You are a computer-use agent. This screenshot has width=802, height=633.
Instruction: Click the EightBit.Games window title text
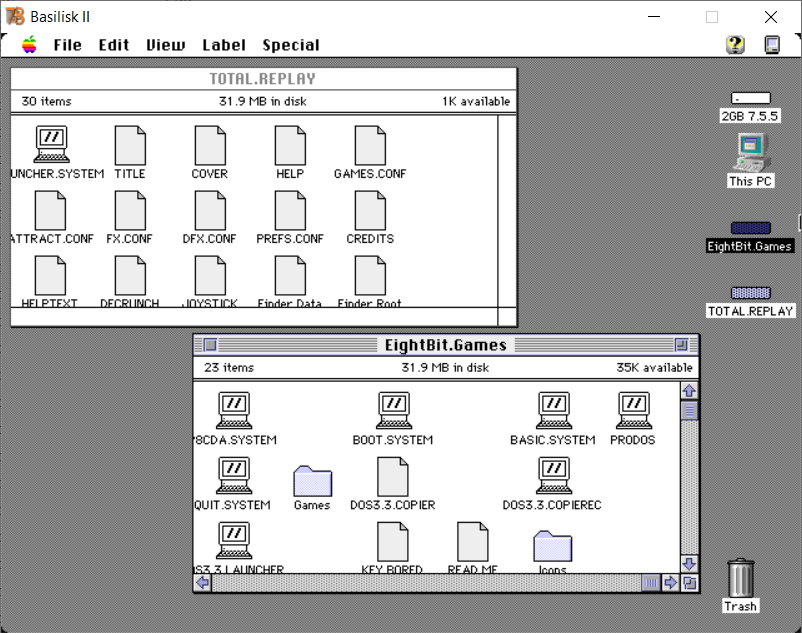(x=445, y=345)
